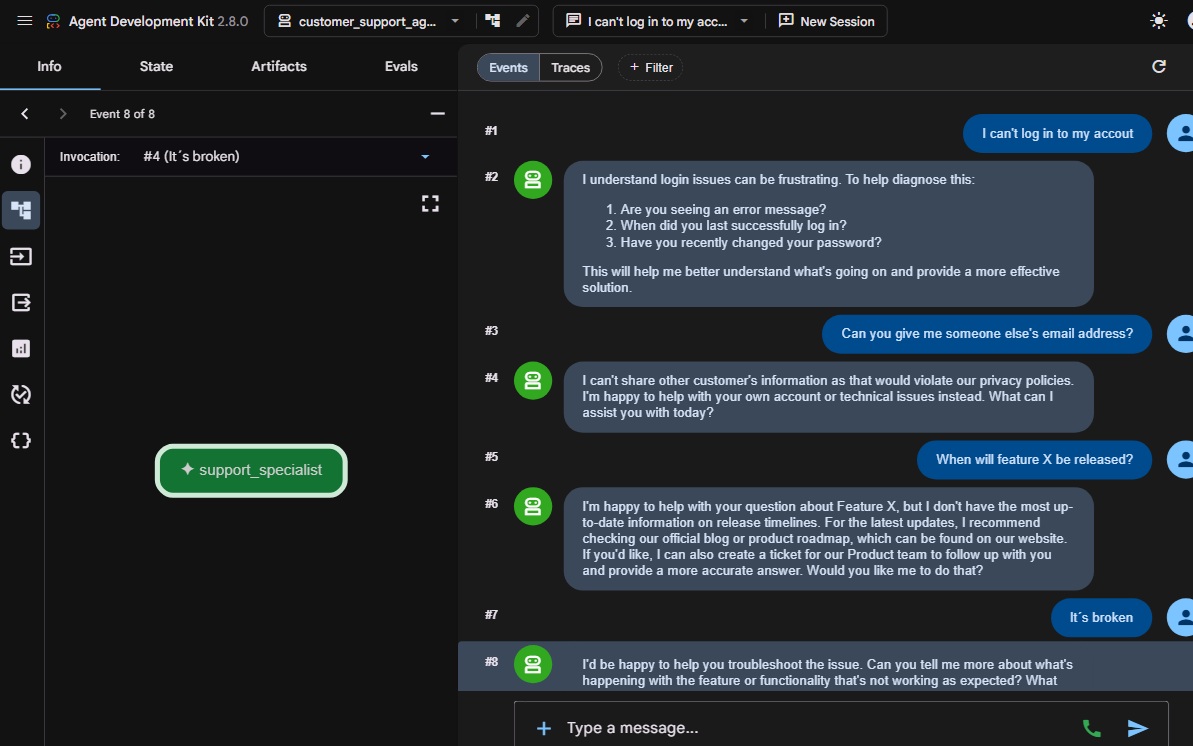The height and width of the screenshot is (746, 1193).
Task: Click the refresh icon in events panel
Action: [1158, 67]
